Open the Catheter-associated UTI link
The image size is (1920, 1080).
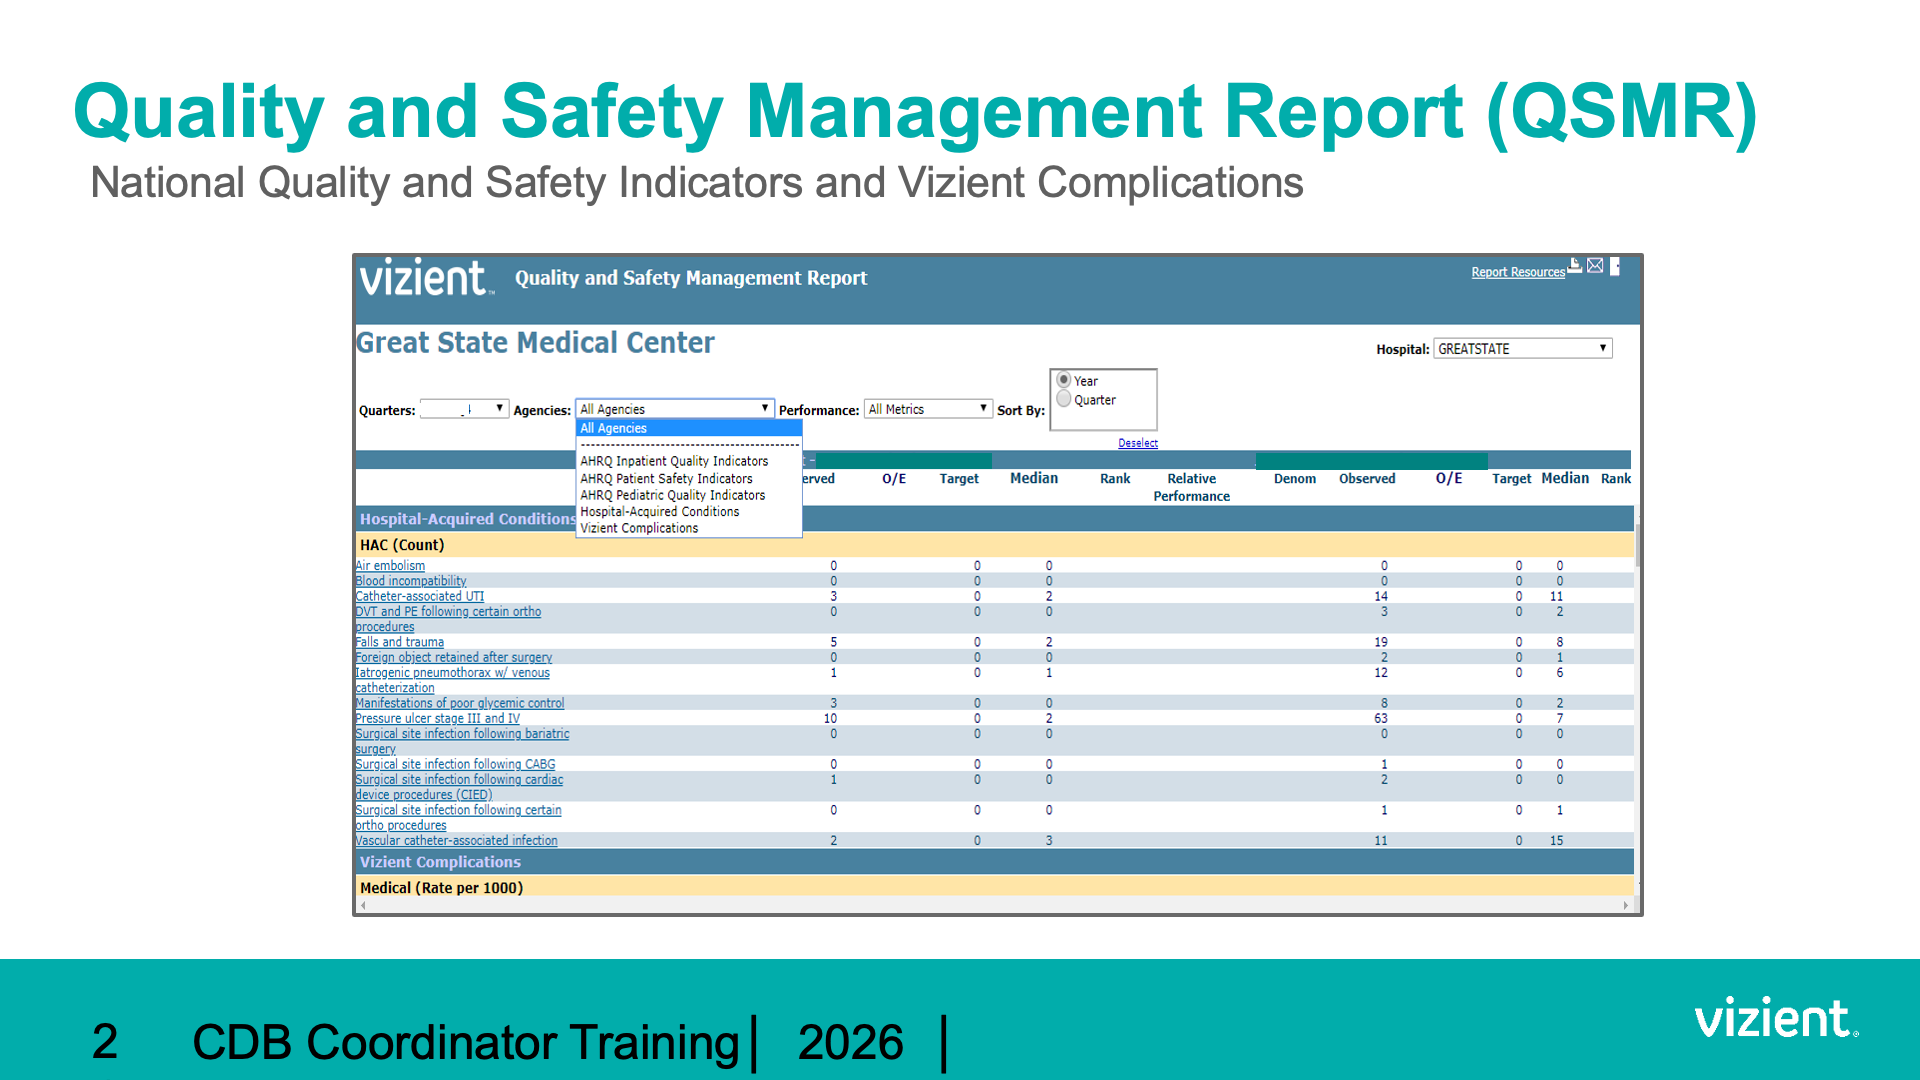click(419, 596)
